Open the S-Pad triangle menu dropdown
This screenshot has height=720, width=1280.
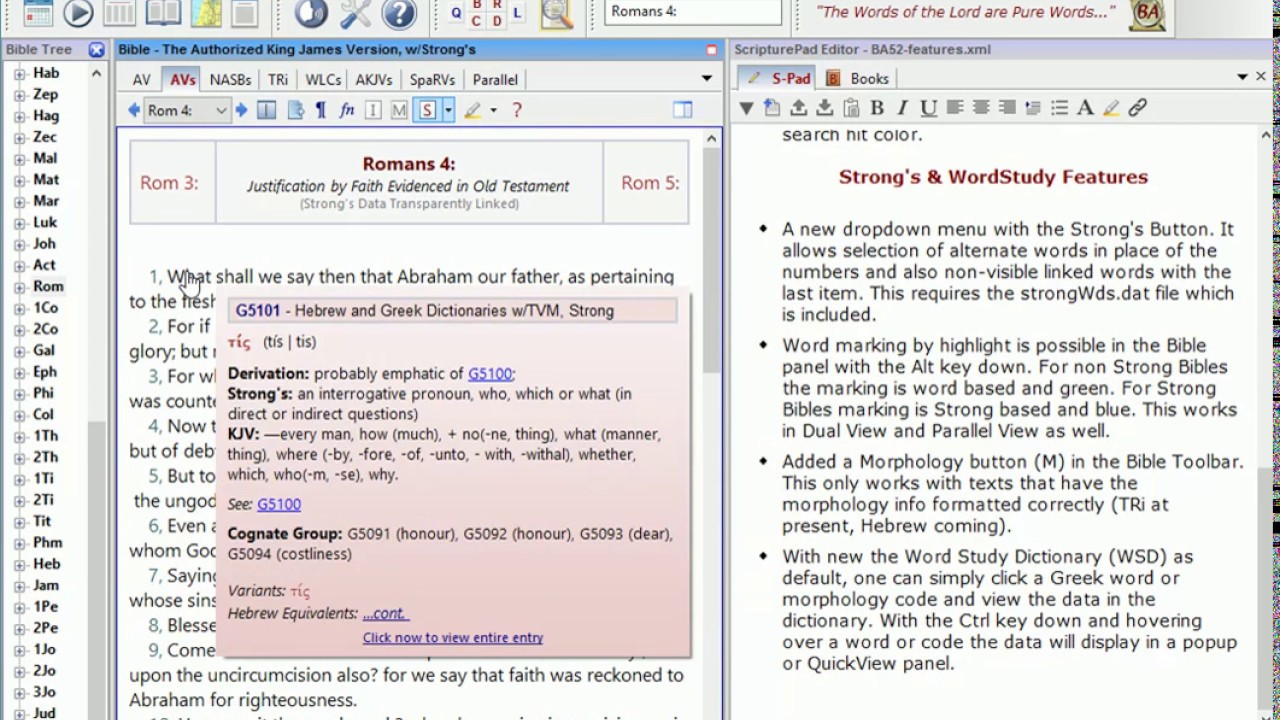click(x=746, y=108)
